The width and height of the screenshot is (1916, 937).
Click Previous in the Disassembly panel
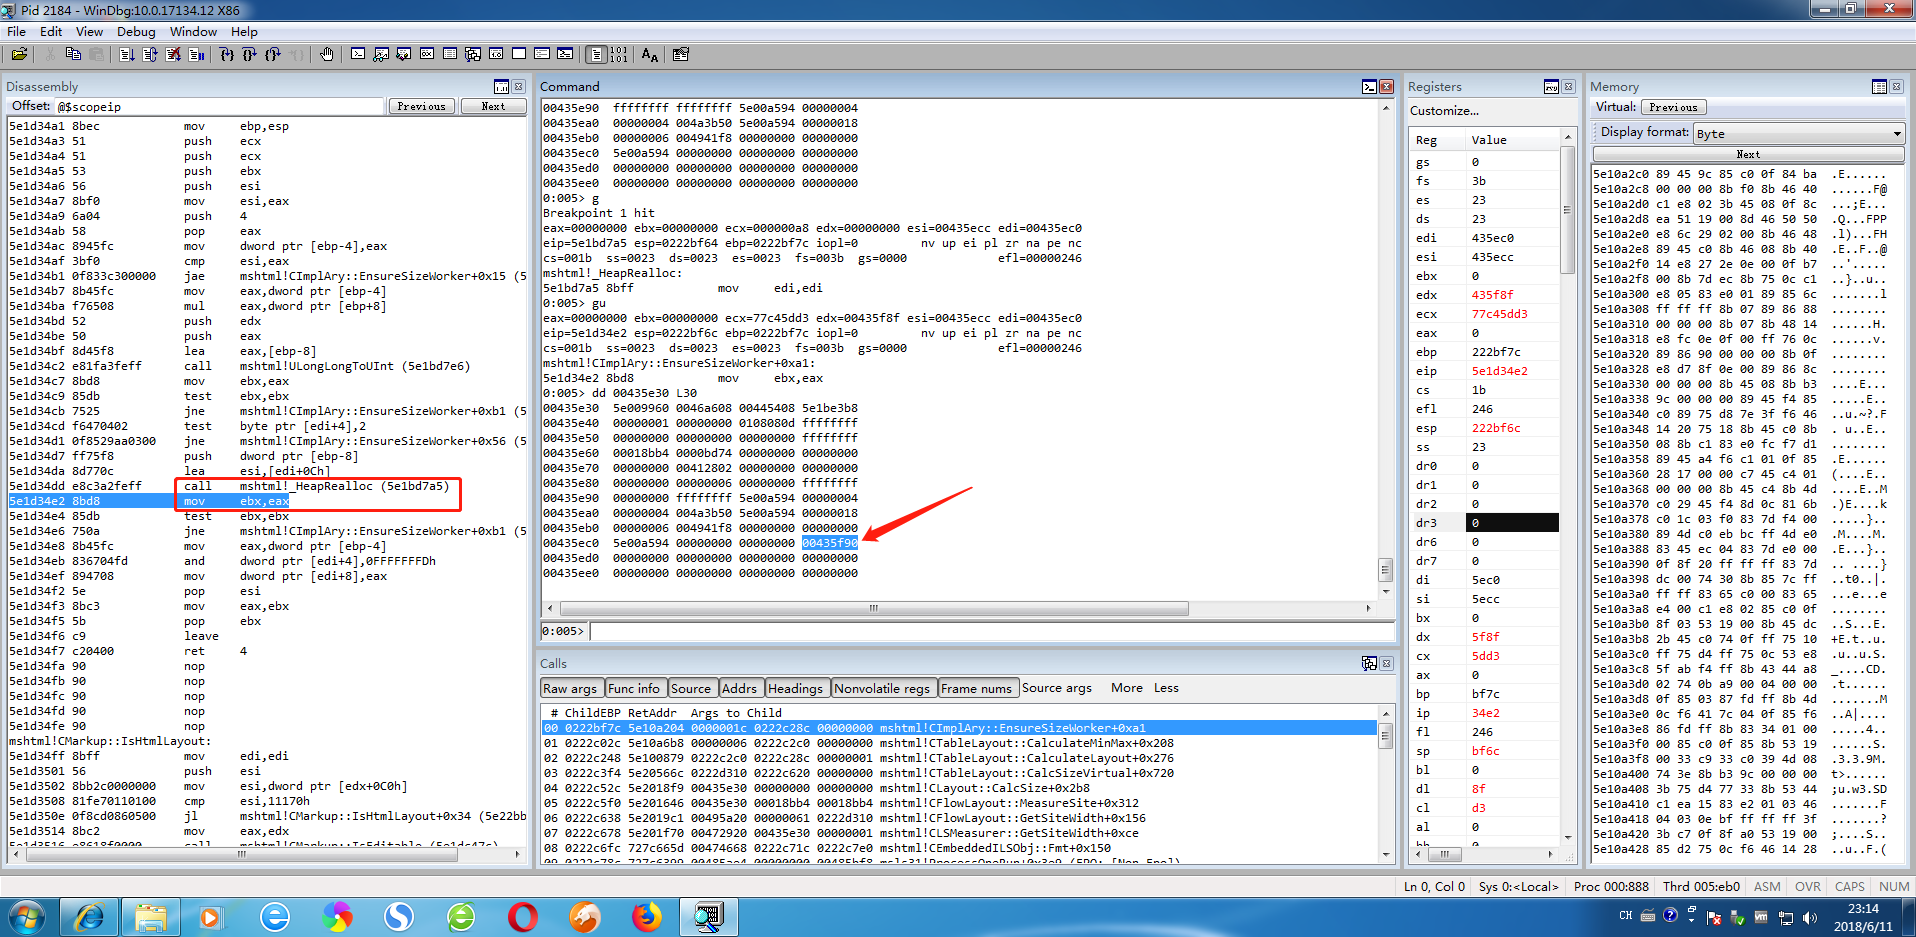coord(422,106)
